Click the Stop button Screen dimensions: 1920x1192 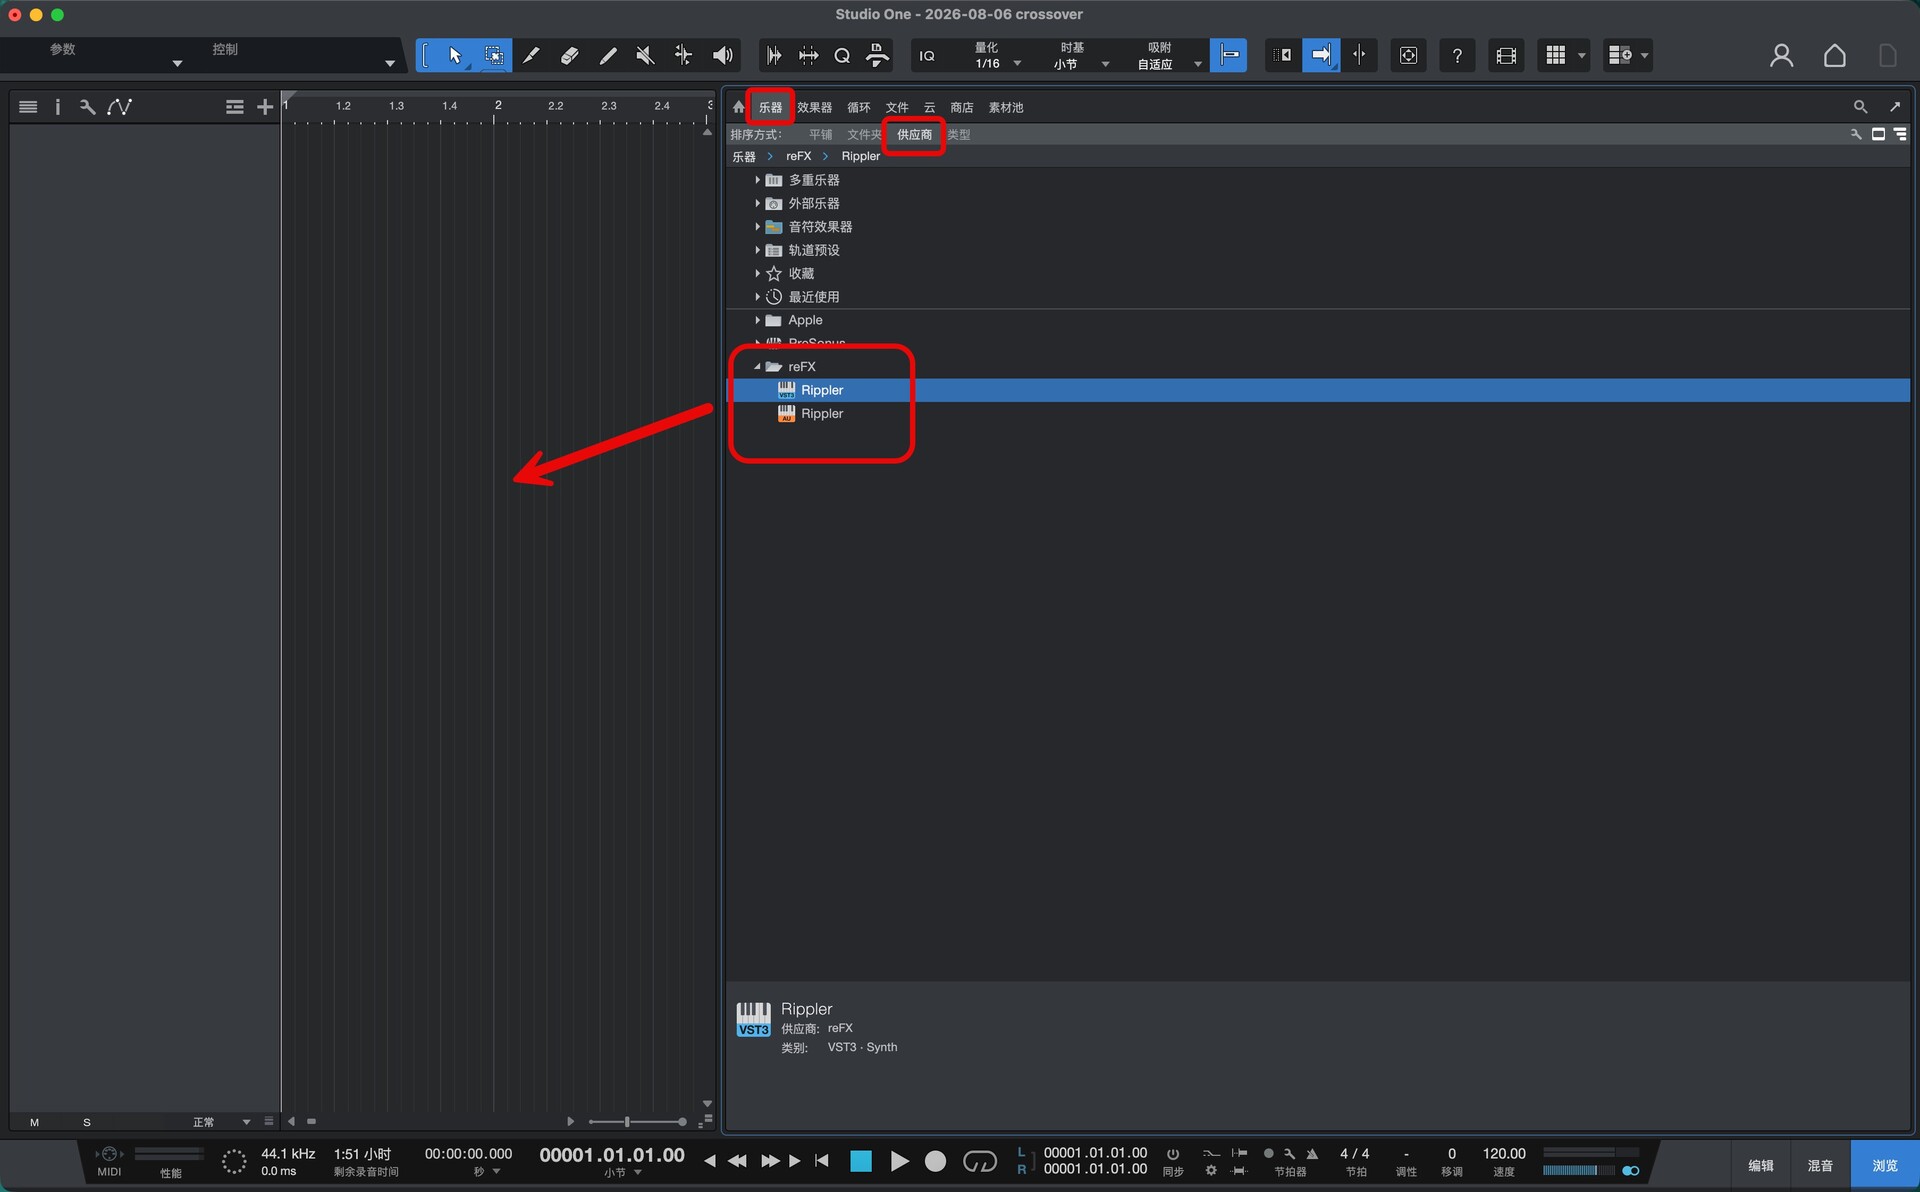point(860,1161)
